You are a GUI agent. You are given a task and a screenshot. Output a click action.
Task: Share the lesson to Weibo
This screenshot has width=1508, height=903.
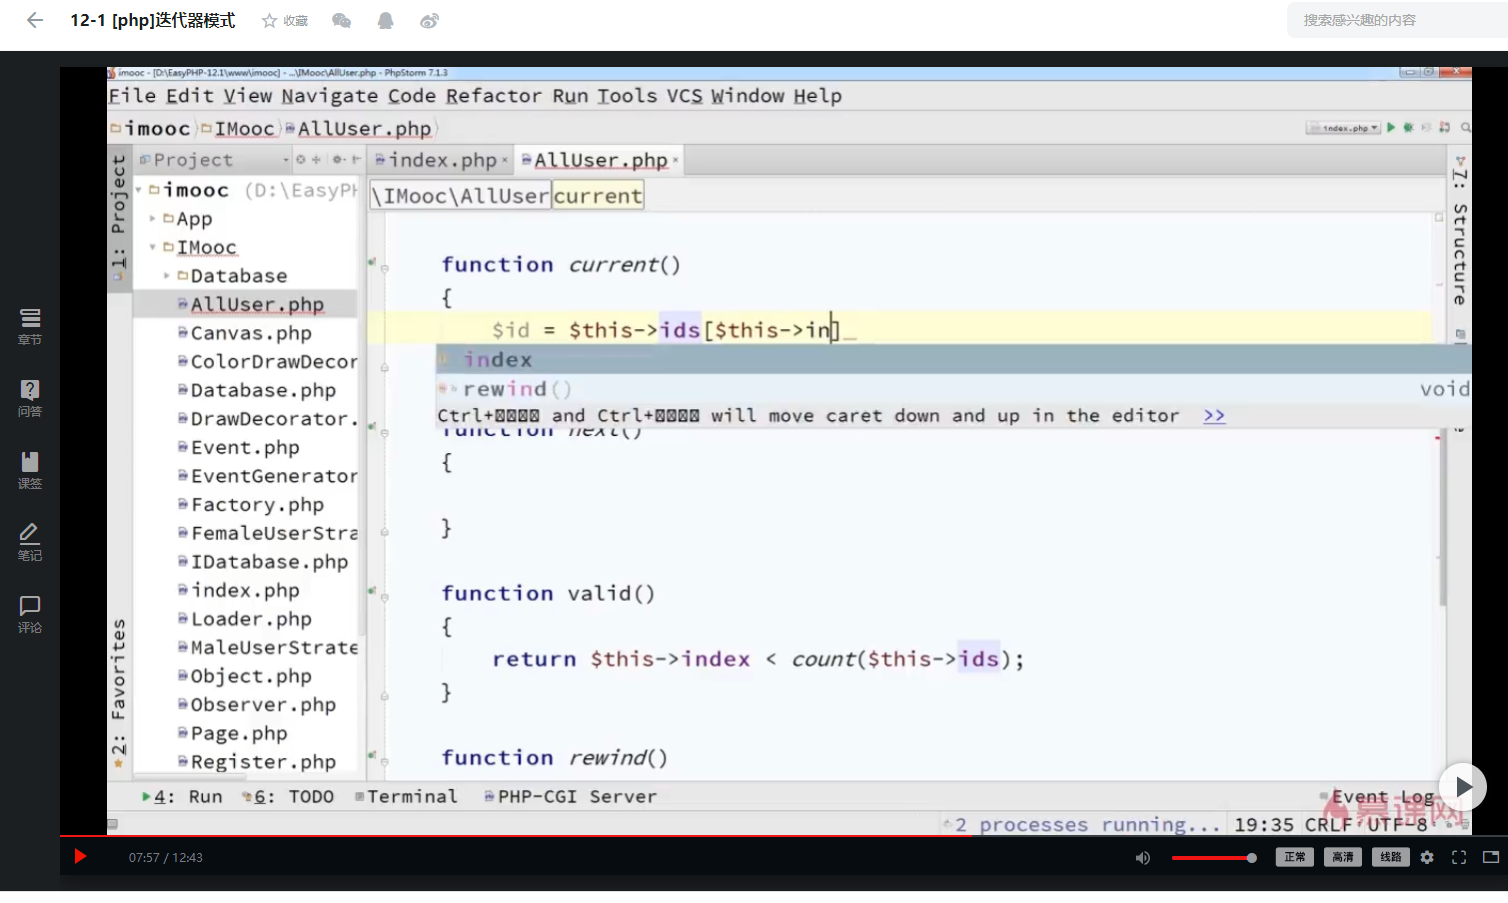[429, 20]
